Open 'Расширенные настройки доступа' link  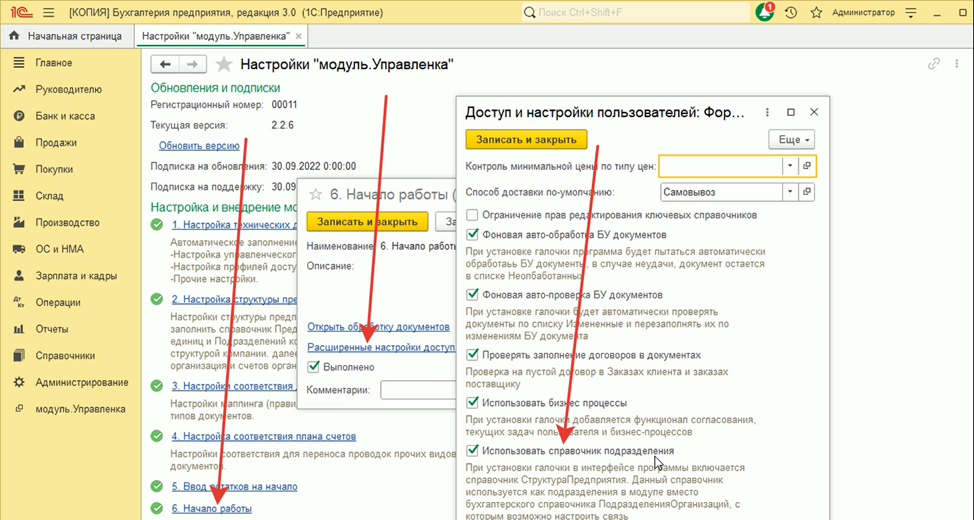(x=381, y=347)
